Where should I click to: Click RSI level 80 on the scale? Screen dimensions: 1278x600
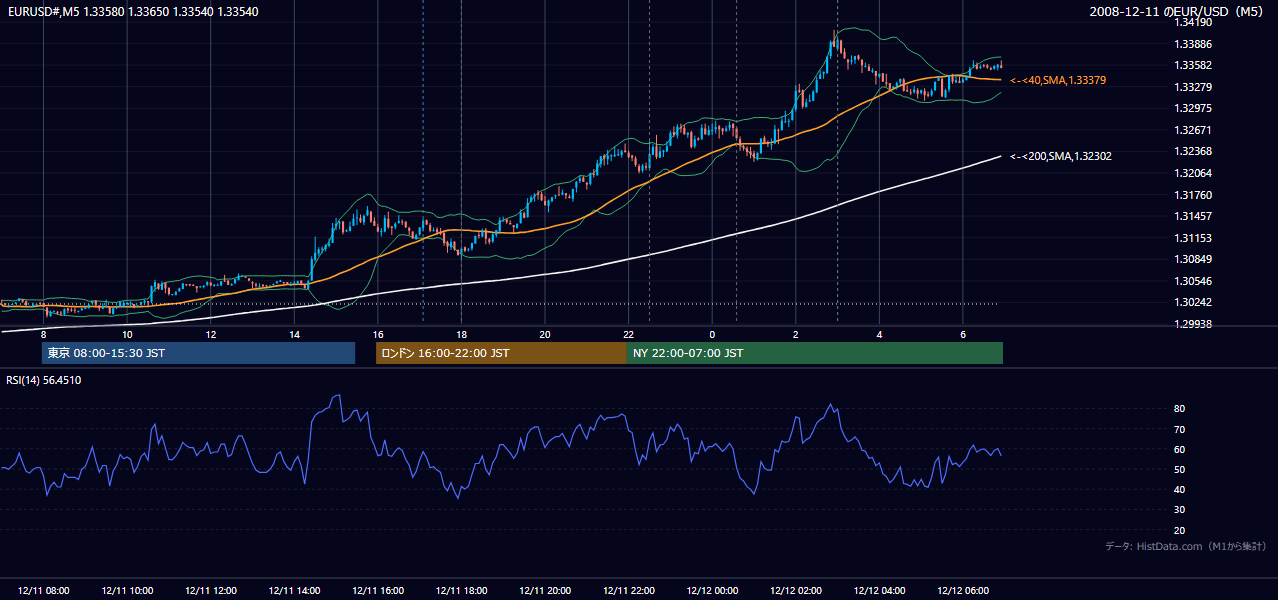(1180, 409)
